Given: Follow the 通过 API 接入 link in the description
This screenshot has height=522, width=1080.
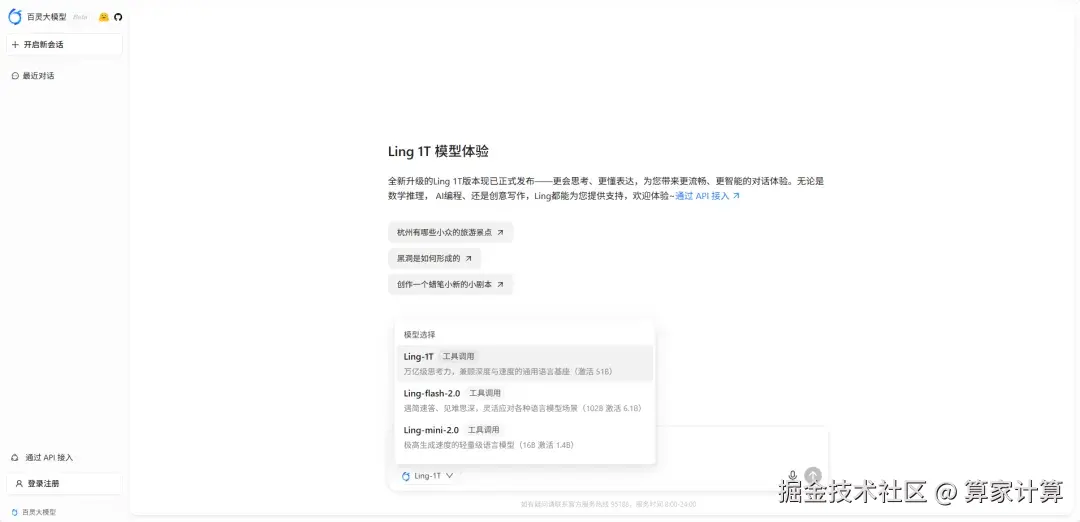Looking at the screenshot, I should [x=707, y=196].
